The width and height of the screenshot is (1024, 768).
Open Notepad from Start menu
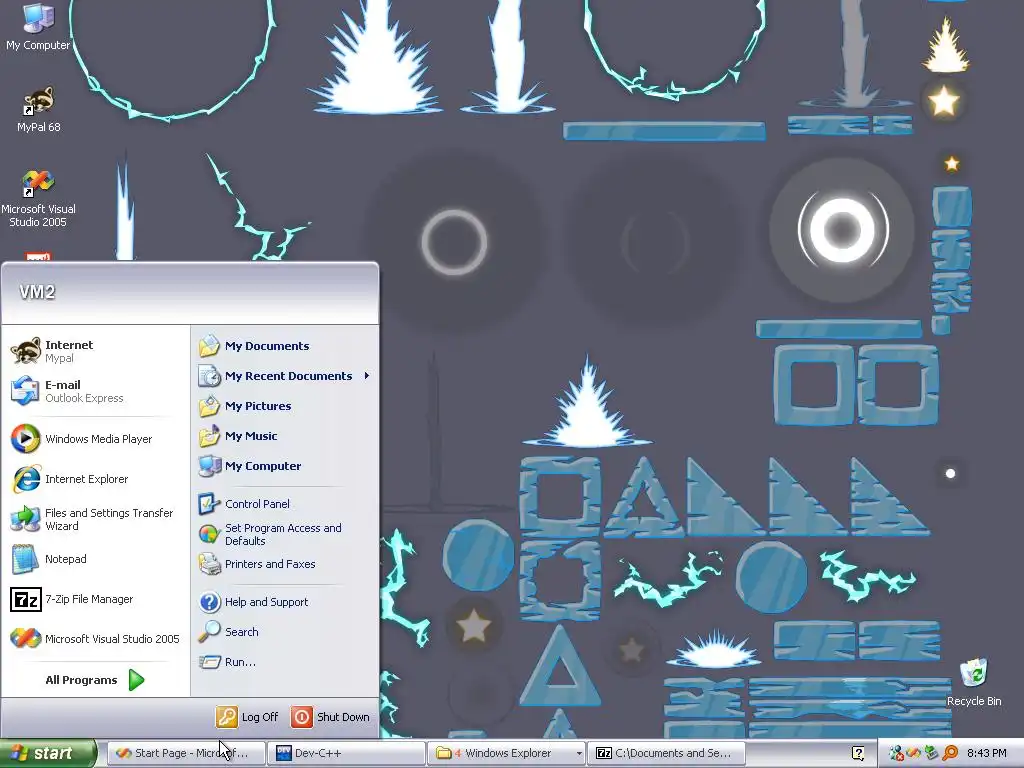pos(96,559)
